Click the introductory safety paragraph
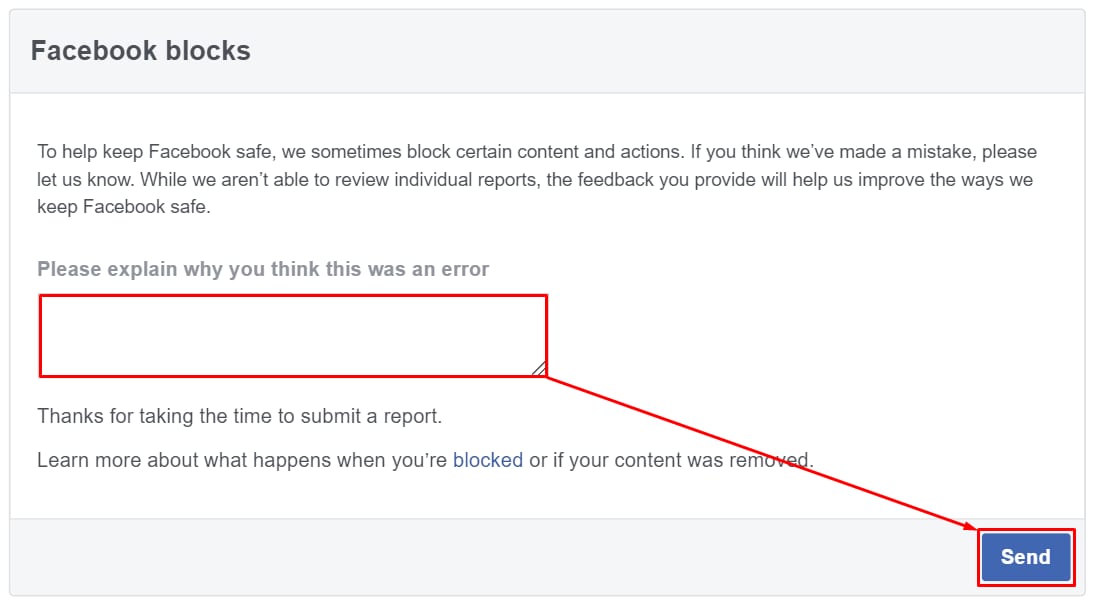Viewport: 1097px width, 607px height. pyautogui.click(x=537, y=178)
